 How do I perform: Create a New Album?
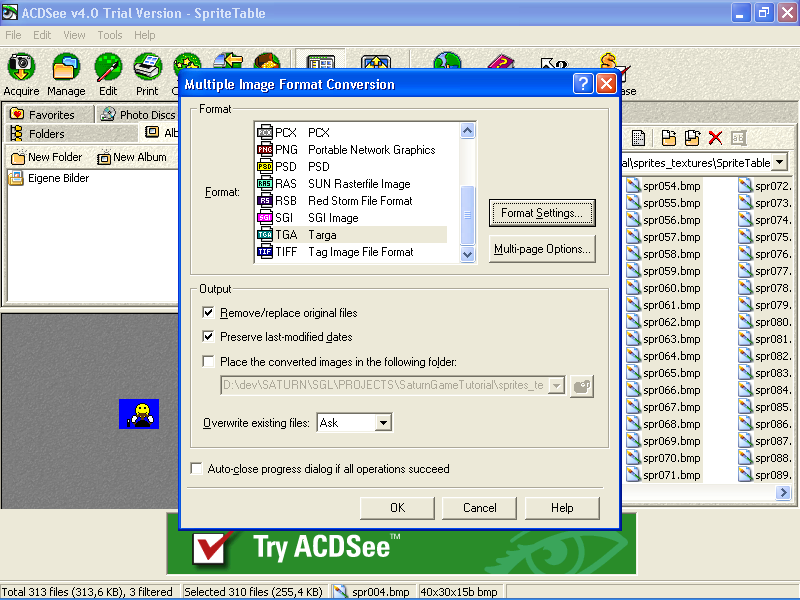(132, 158)
